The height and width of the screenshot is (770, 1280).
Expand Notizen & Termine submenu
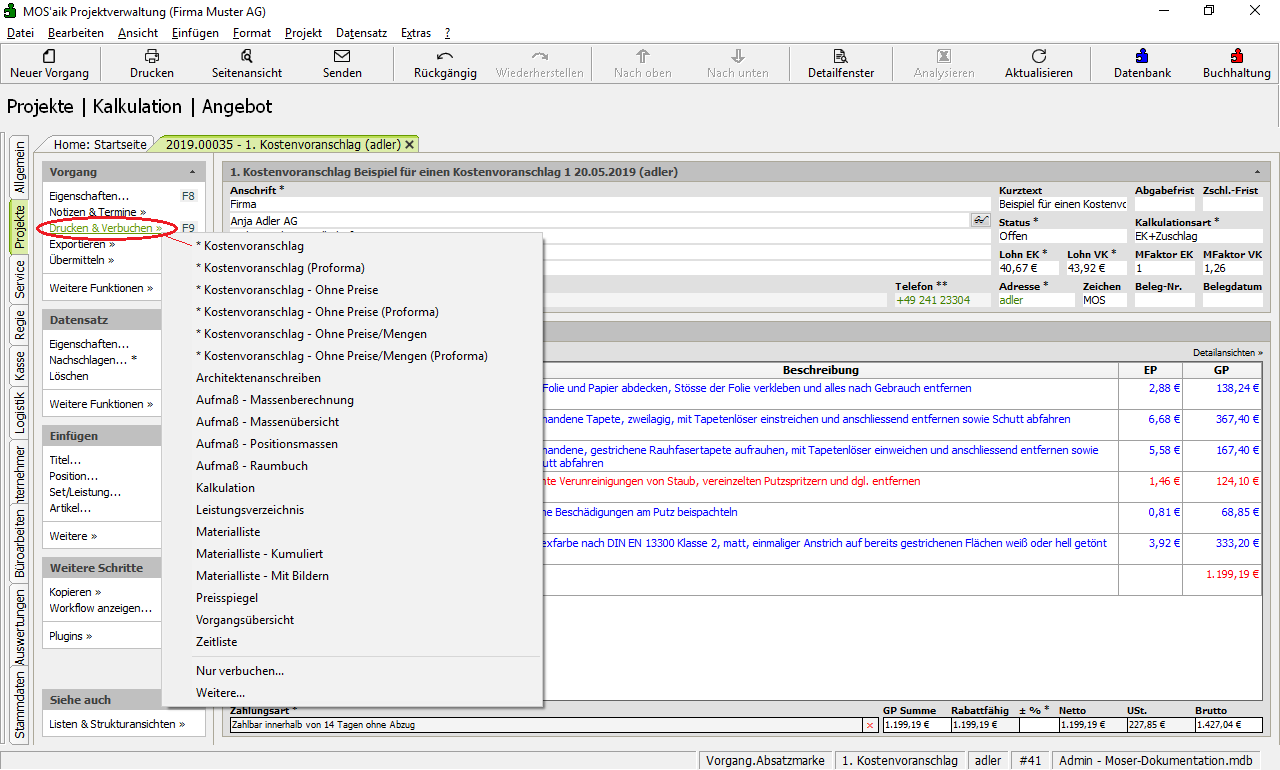97,212
